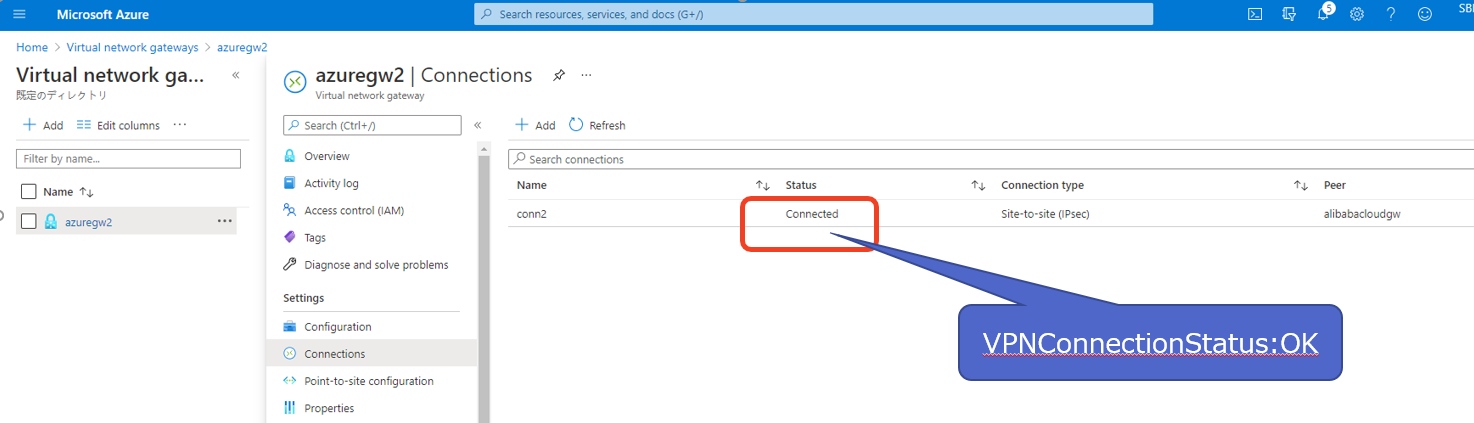Open the azuregw2 gateway link in list
This screenshot has height=423, width=1474.
point(88,222)
